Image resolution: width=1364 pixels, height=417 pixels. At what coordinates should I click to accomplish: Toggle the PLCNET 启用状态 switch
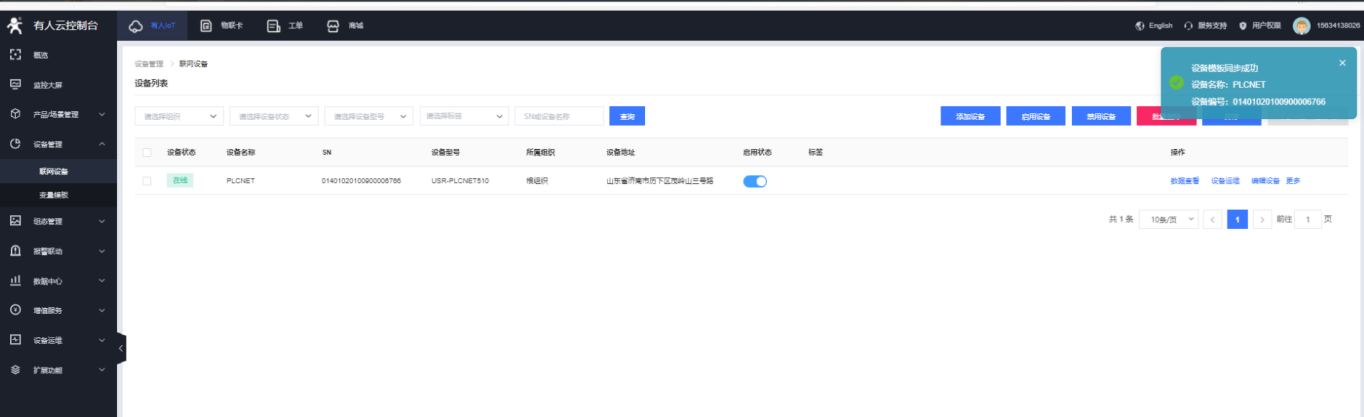(x=755, y=181)
